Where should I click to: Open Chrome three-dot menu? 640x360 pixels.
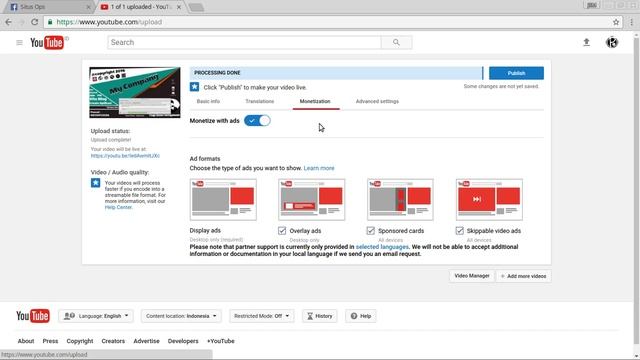632,22
